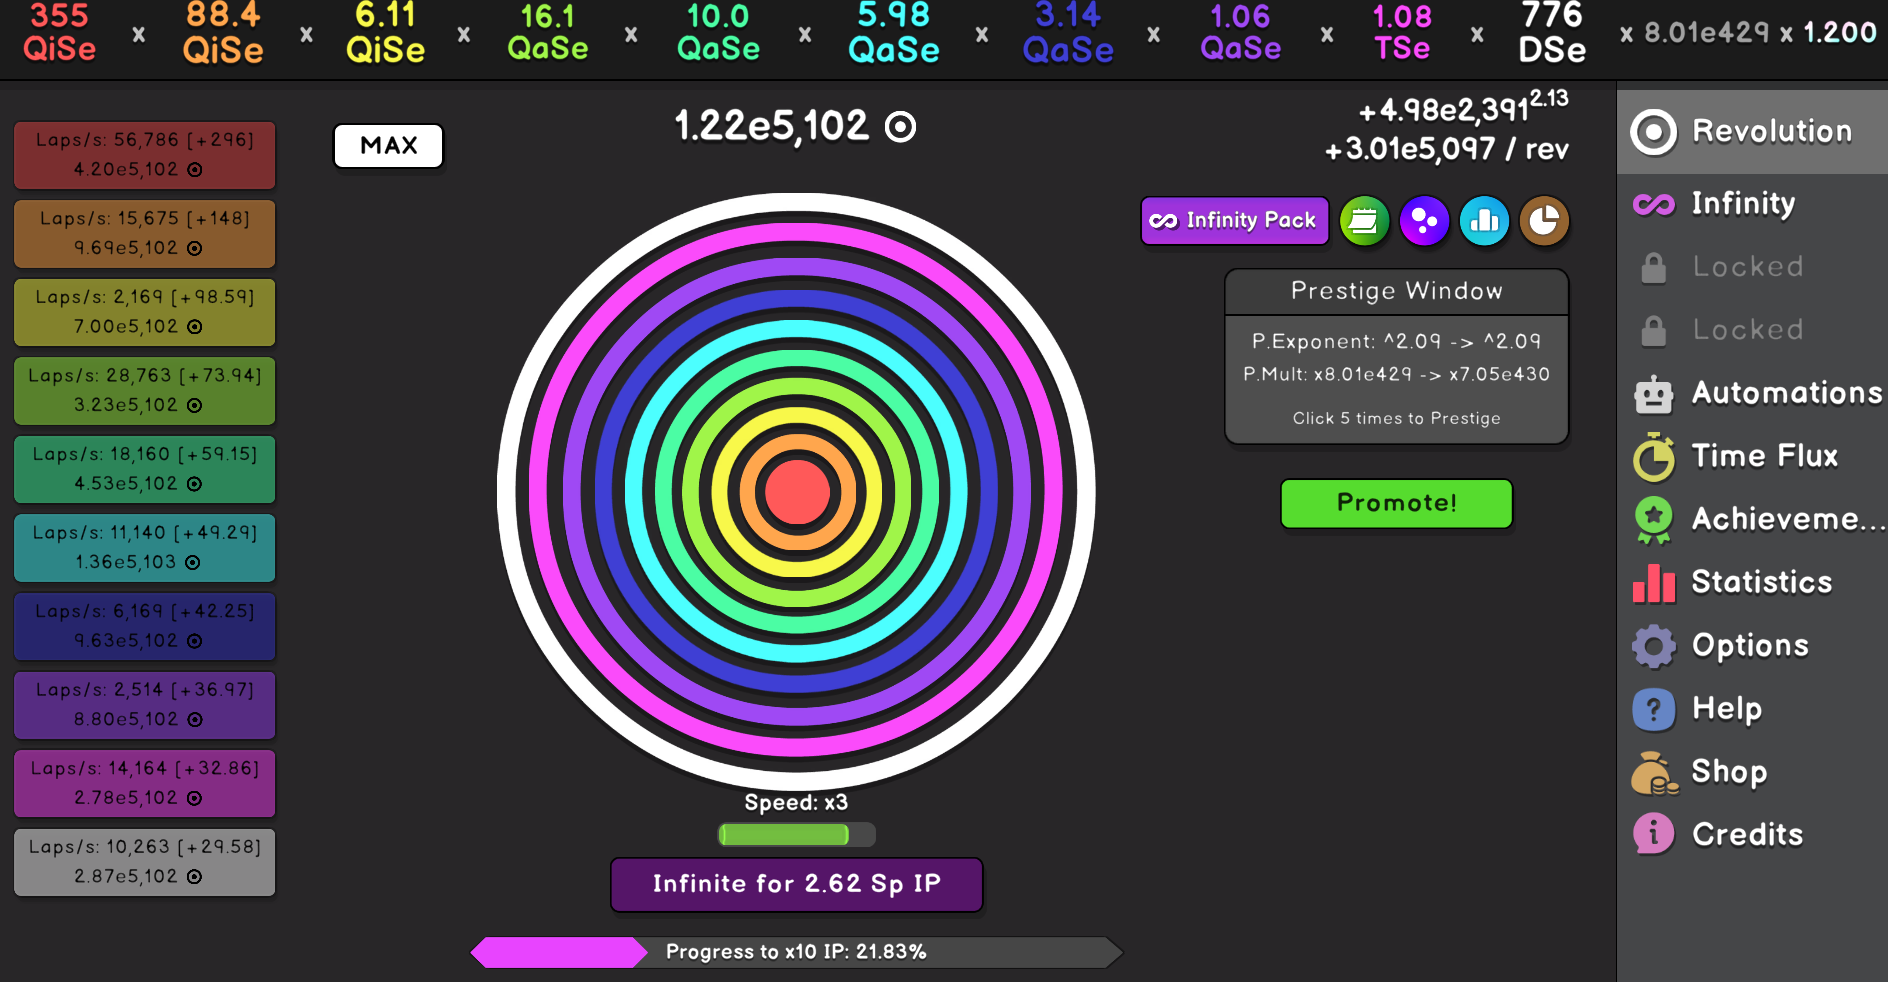Click the Prestige Window header
Viewport: 1888px width, 982px height.
(1396, 291)
